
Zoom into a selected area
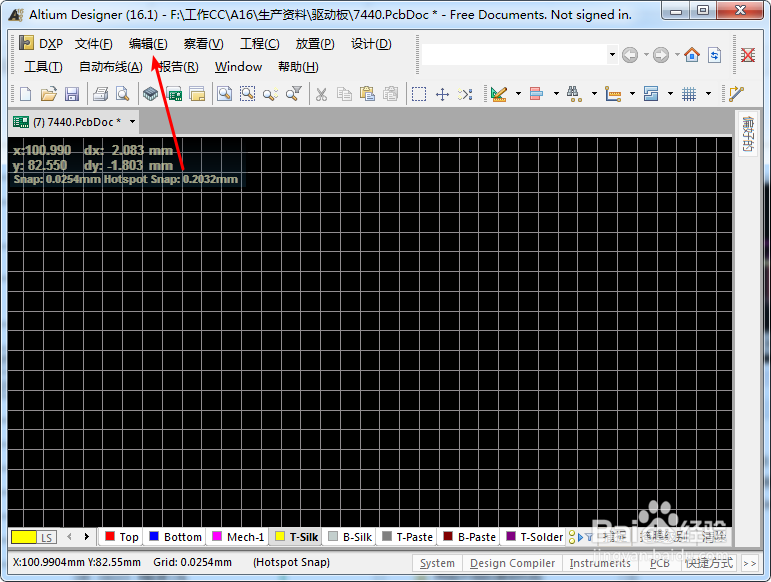pyautogui.click(x=247, y=94)
